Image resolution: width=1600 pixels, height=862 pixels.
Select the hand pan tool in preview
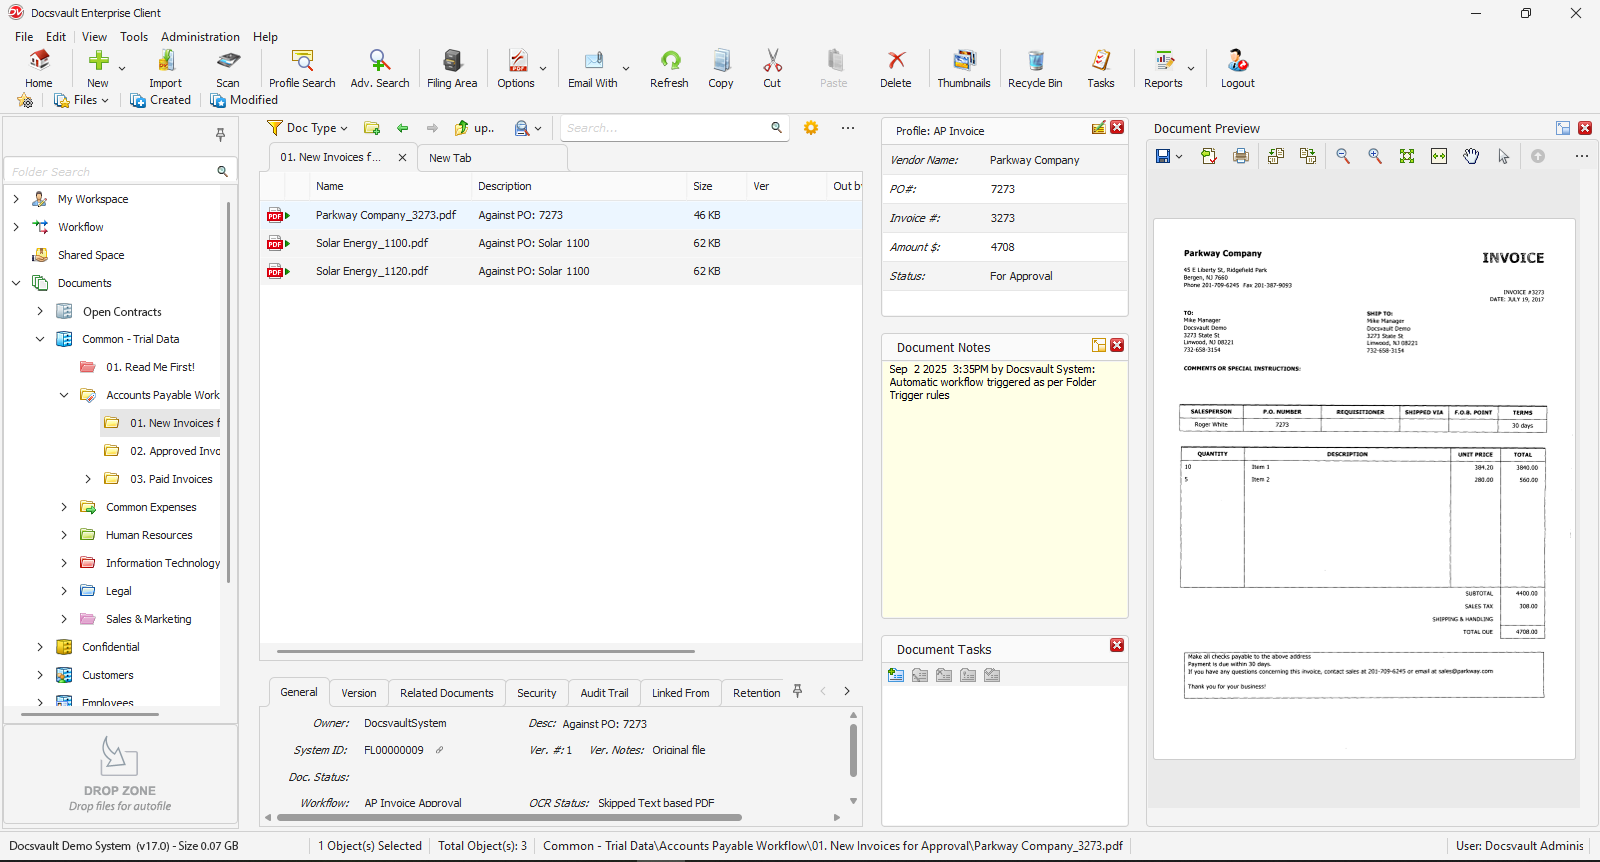1471,156
